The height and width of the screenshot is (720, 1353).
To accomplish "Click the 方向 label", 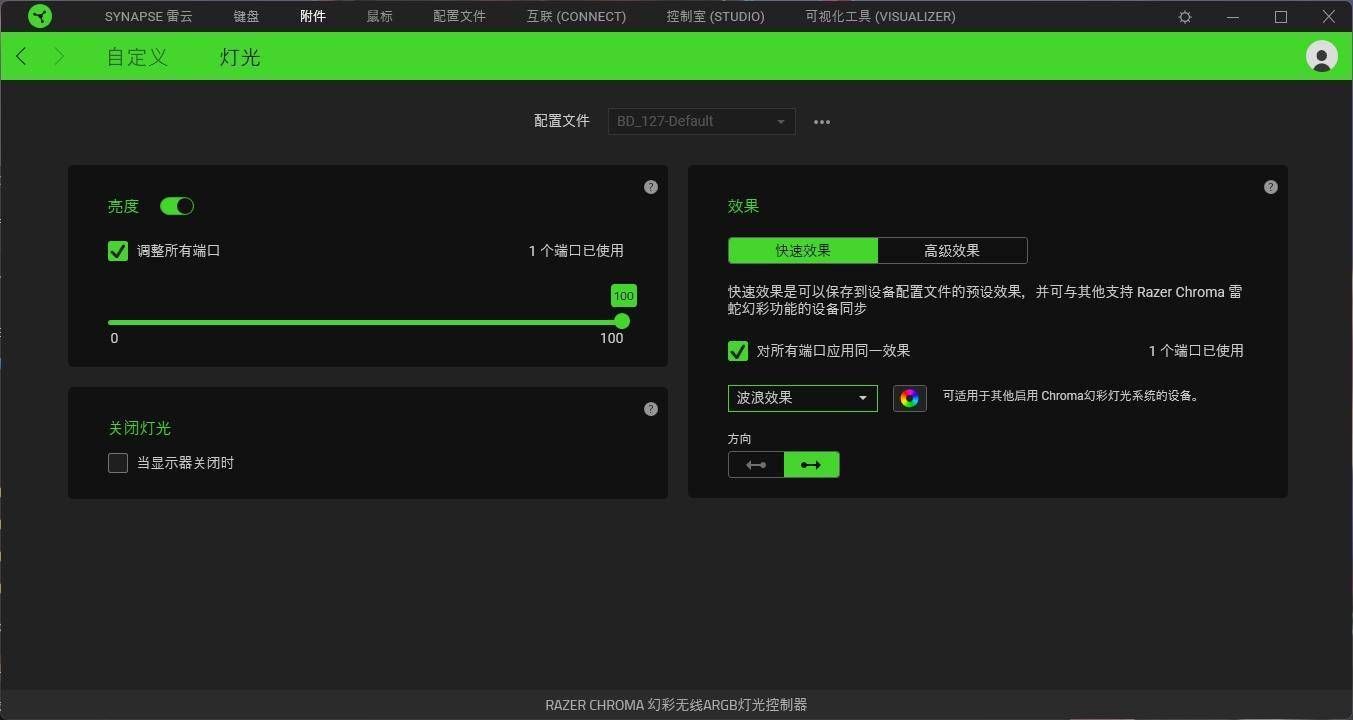I will [x=740, y=439].
